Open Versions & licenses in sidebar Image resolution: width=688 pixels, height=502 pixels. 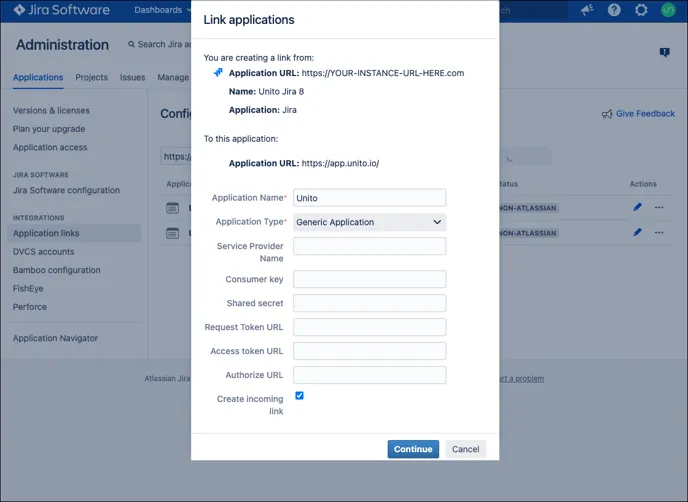click(51, 111)
